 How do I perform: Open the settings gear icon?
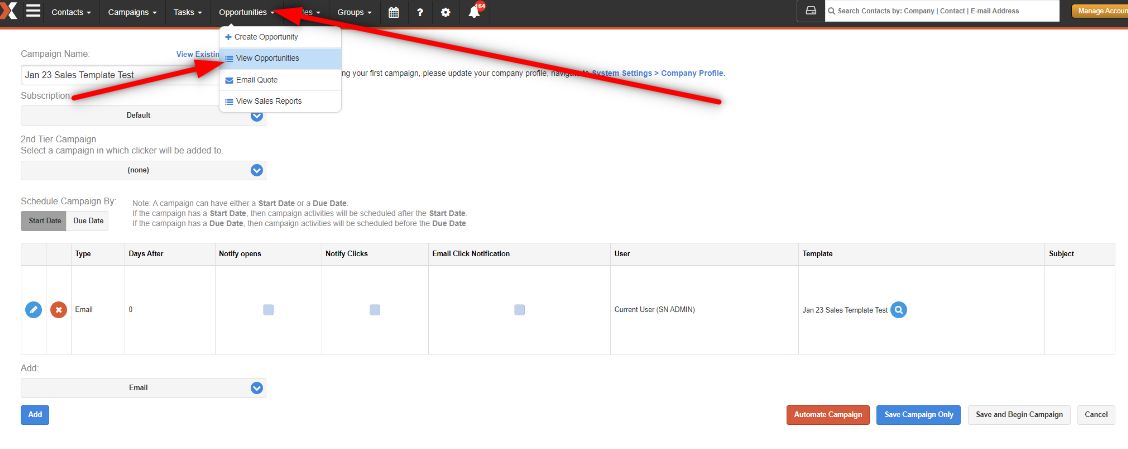pos(446,12)
